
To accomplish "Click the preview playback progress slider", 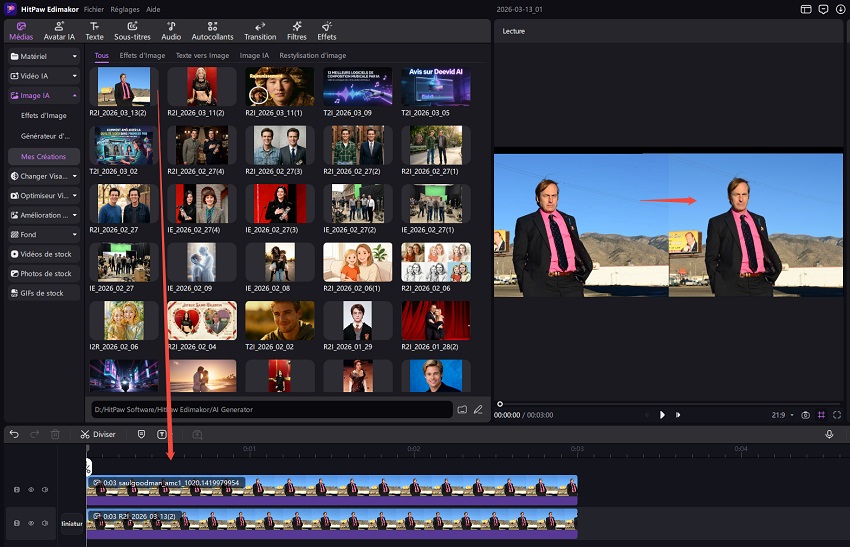I will [669, 404].
